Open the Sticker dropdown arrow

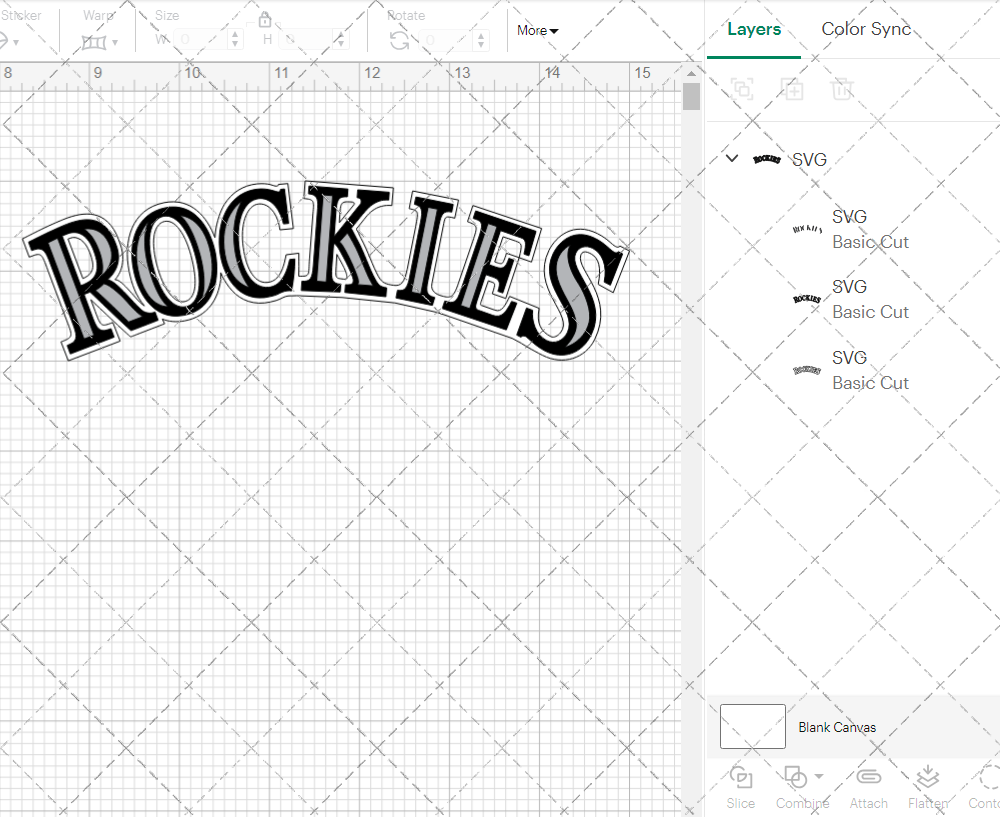16,43
